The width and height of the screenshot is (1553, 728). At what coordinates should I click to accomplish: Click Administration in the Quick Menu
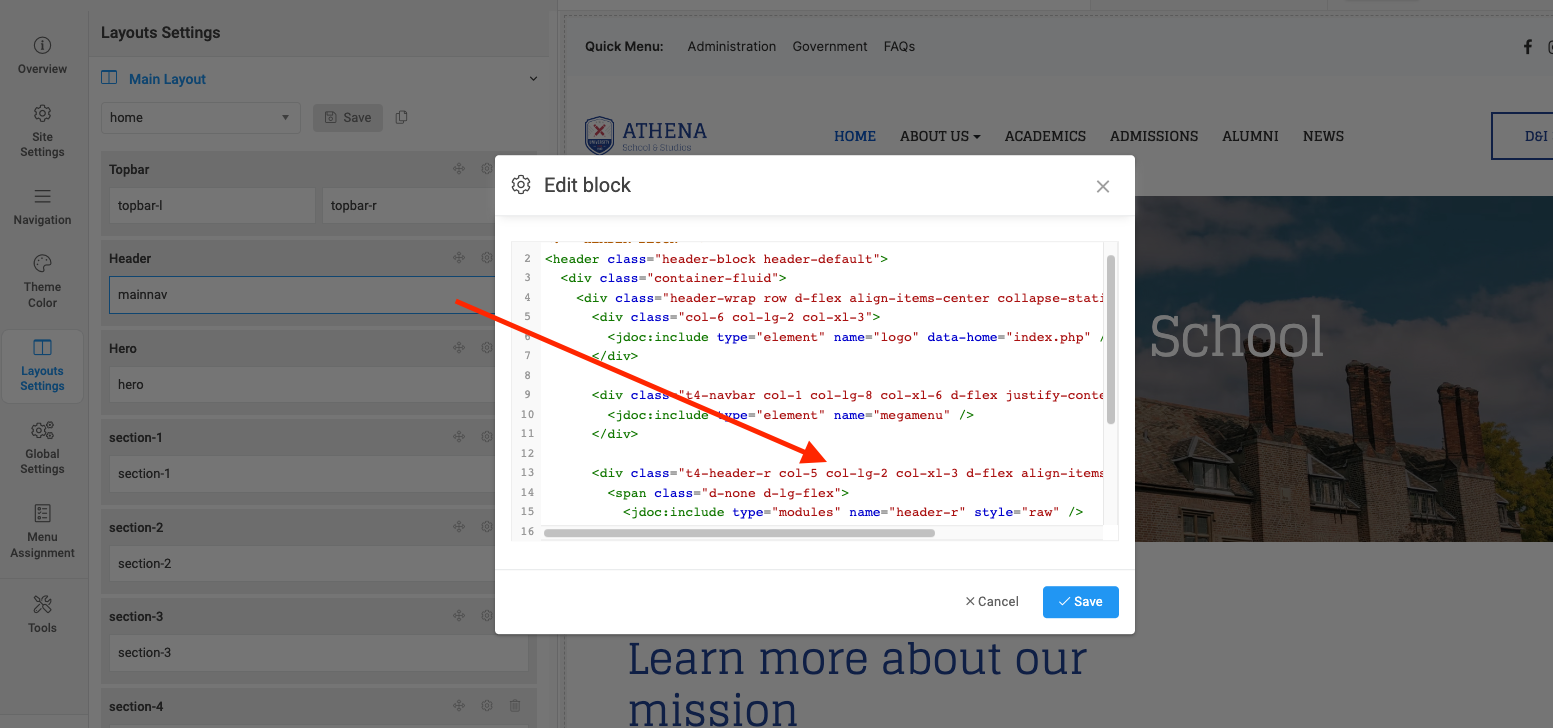(732, 47)
